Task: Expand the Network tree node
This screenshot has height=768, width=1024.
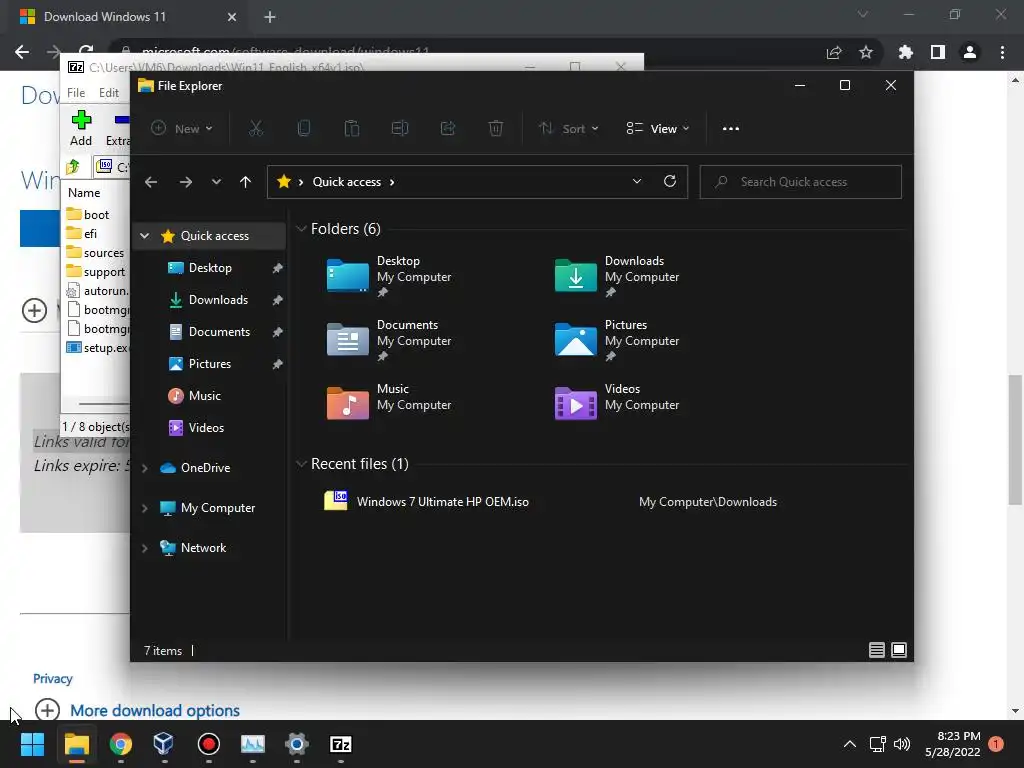Action: point(145,548)
